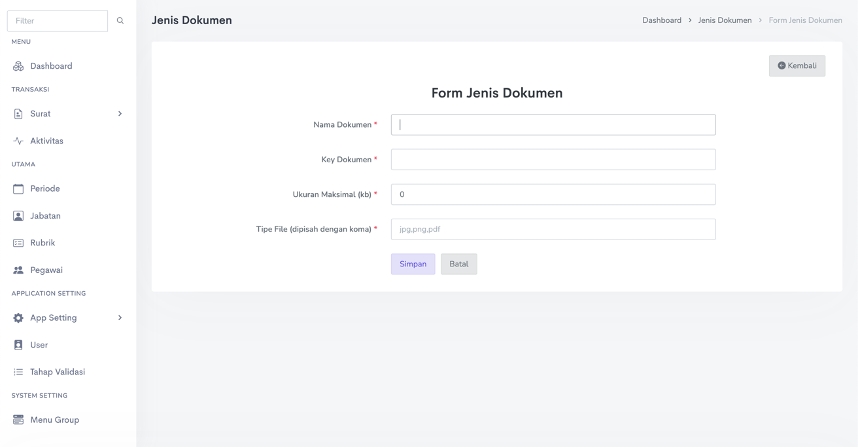Click the Aktivitas pulse icon
858x448 pixels.
pos(18,141)
